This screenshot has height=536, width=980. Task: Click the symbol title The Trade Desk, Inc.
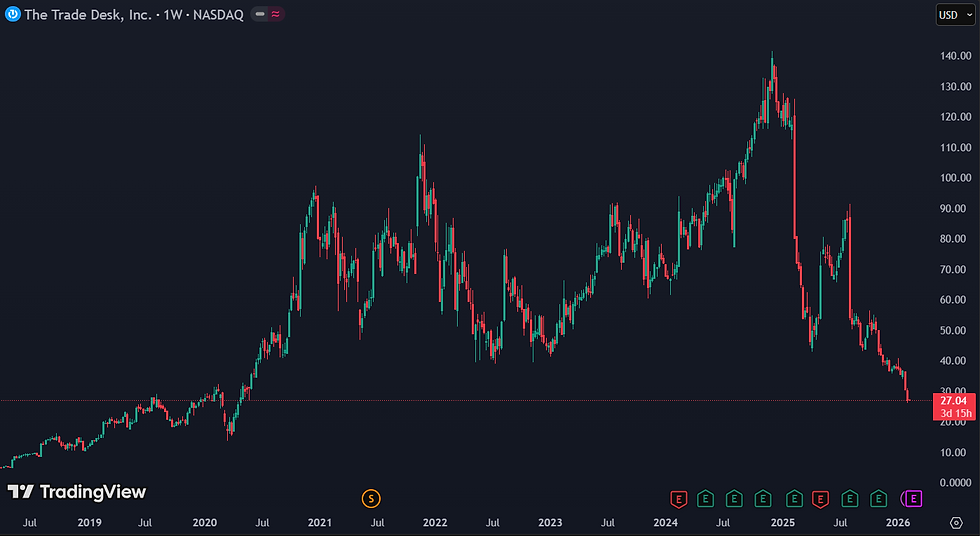pyautogui.click(x=88, y=14)
